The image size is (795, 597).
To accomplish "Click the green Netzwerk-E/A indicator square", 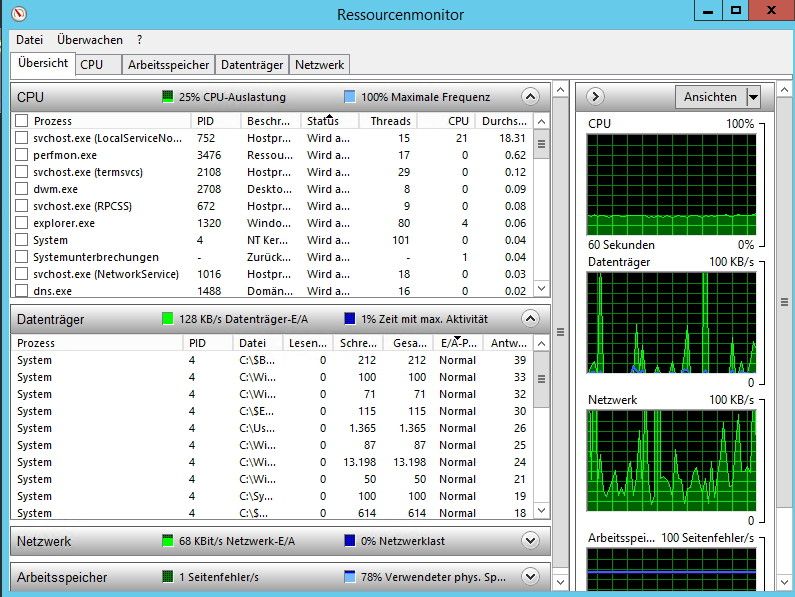I will coord(167,540).
